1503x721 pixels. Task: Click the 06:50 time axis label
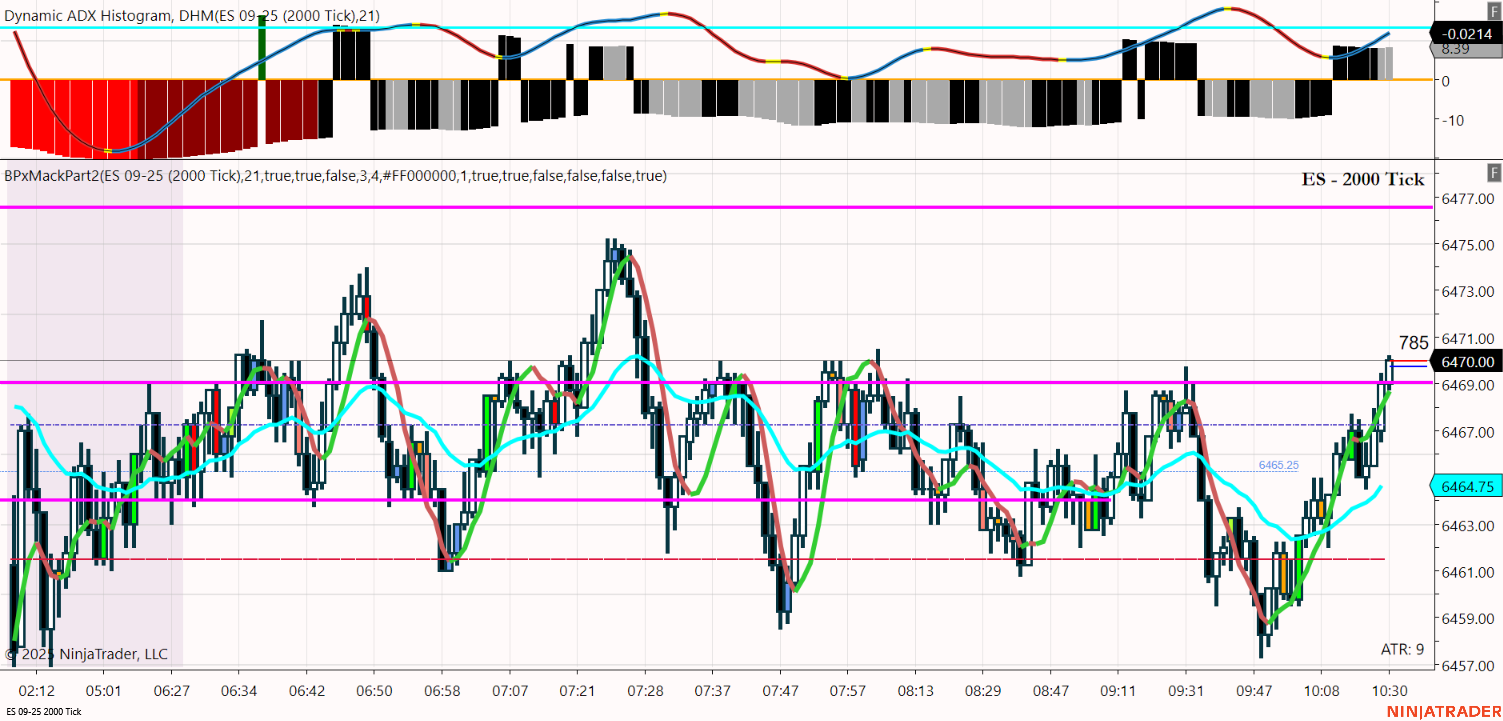pyautogui.click(x=374, y=690)
